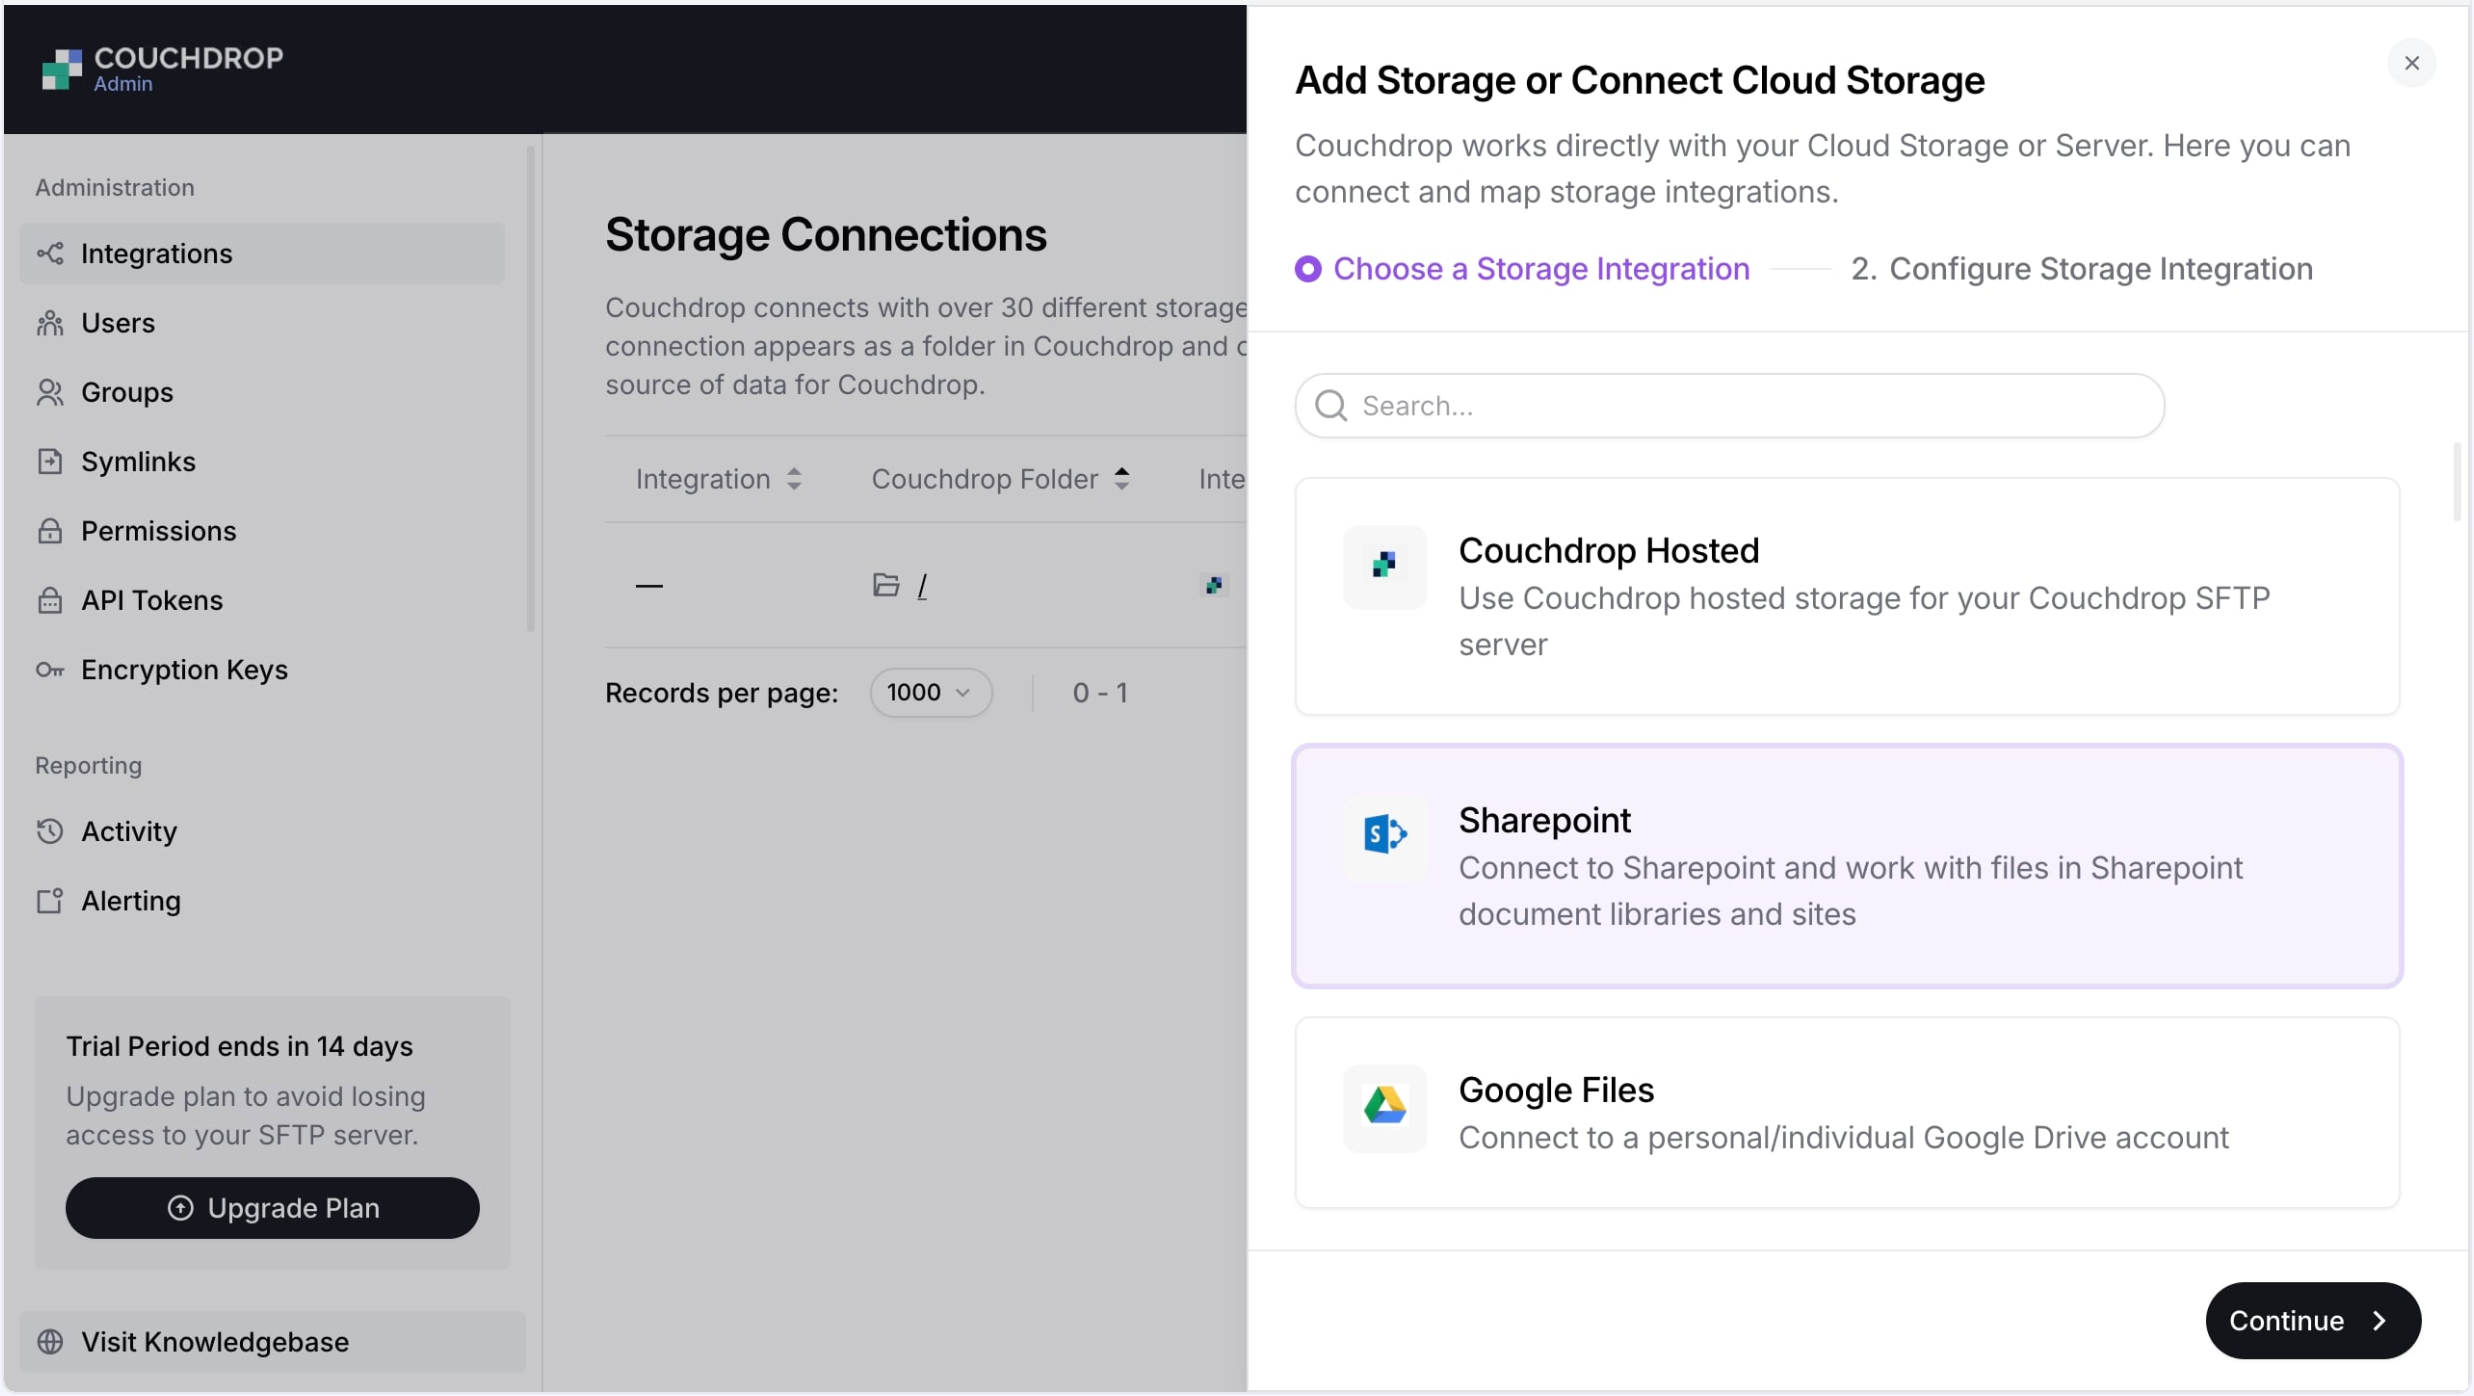
Task: Click into the storage Search field
Action: click(1729, 405)
